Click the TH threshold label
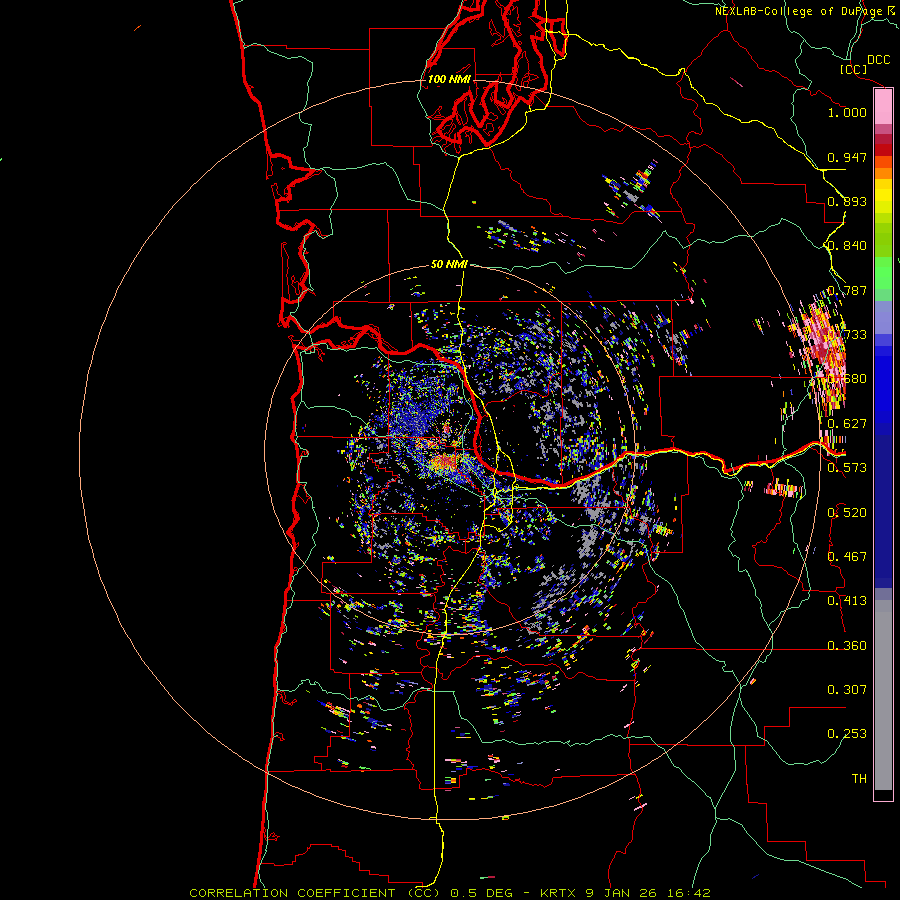 (x=859, y=779)
